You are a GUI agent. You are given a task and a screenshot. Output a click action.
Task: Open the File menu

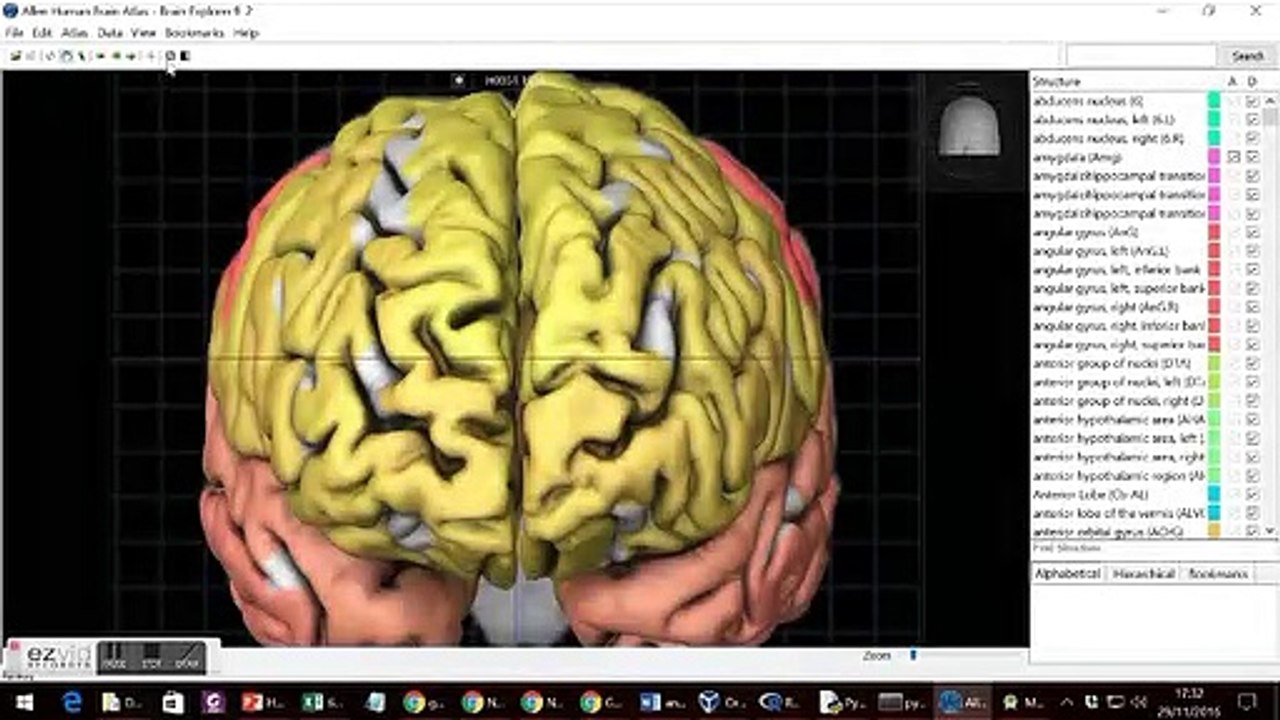click(14, 33)
